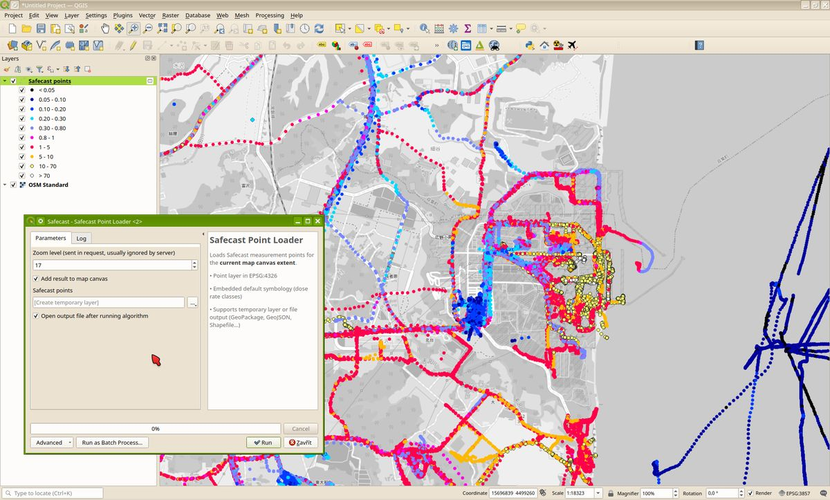
Task: Open the Processing menu
Action: [269, 15]
